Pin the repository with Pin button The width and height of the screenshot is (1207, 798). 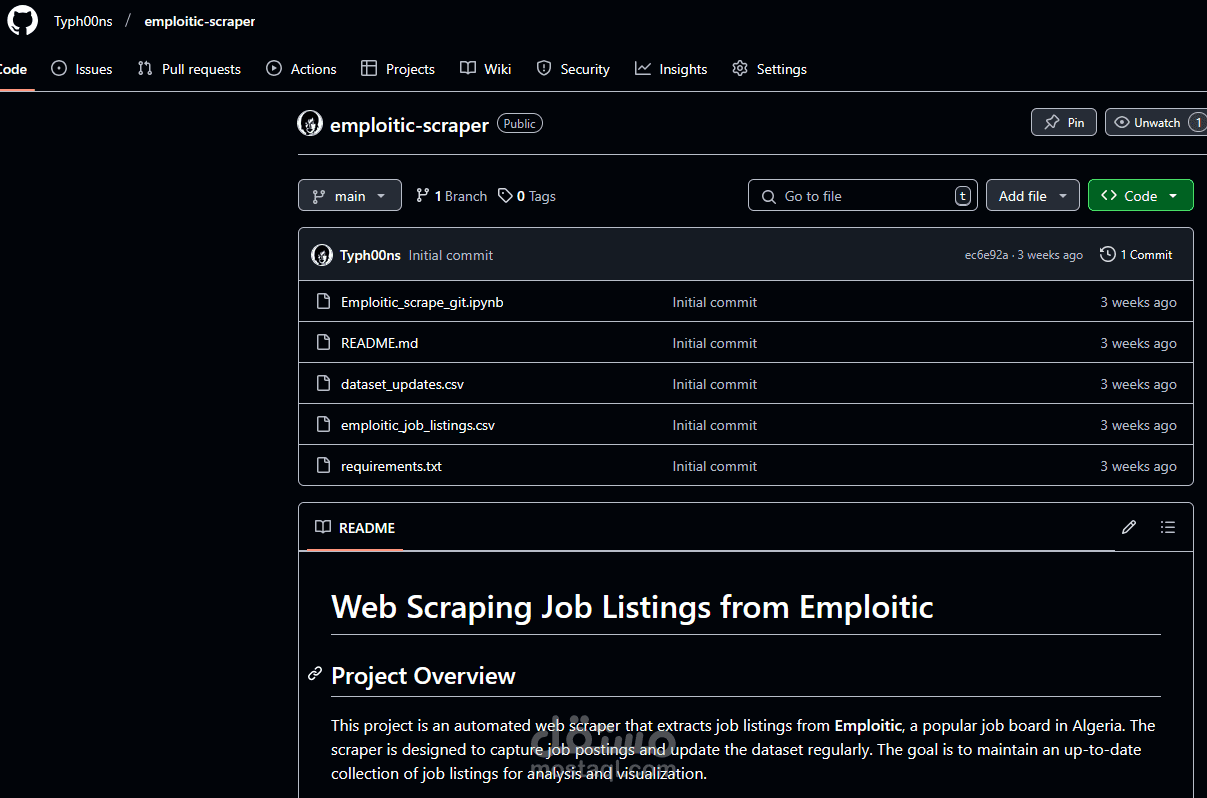[x=1064, y=122]
